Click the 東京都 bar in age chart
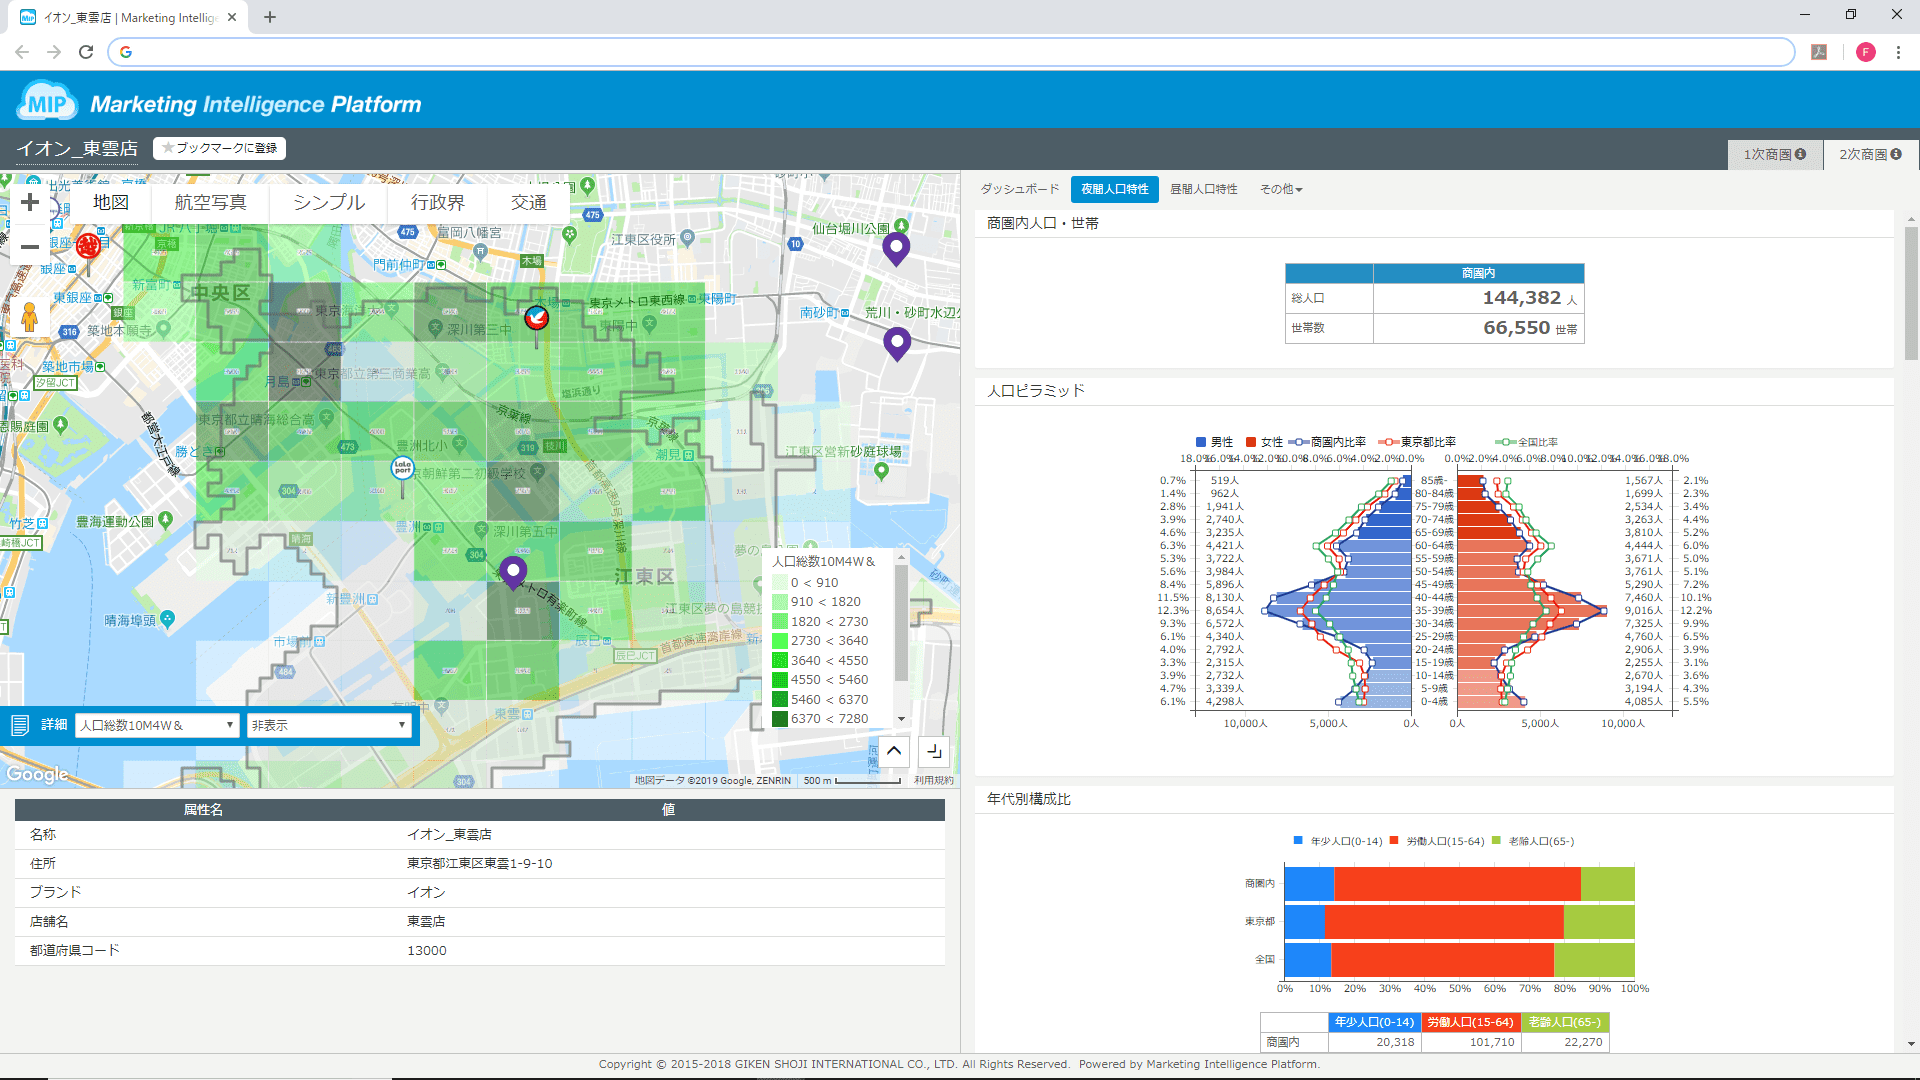The width and height of the screenshot is (1920, 1080). (1459, 922)
